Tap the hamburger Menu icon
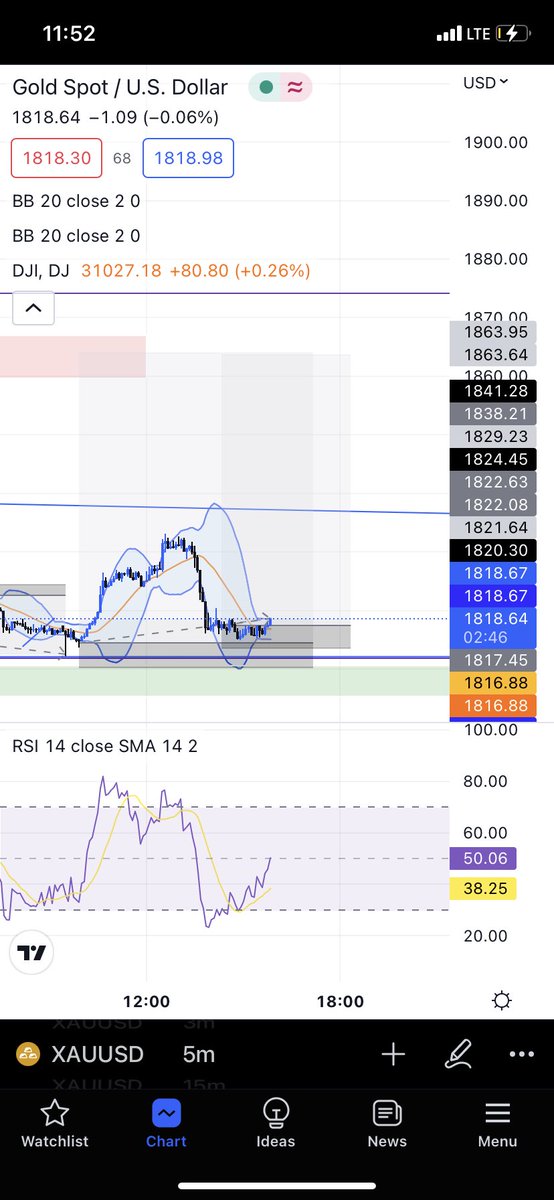This screenshot has height=1200, width=554. (497, 1113)
